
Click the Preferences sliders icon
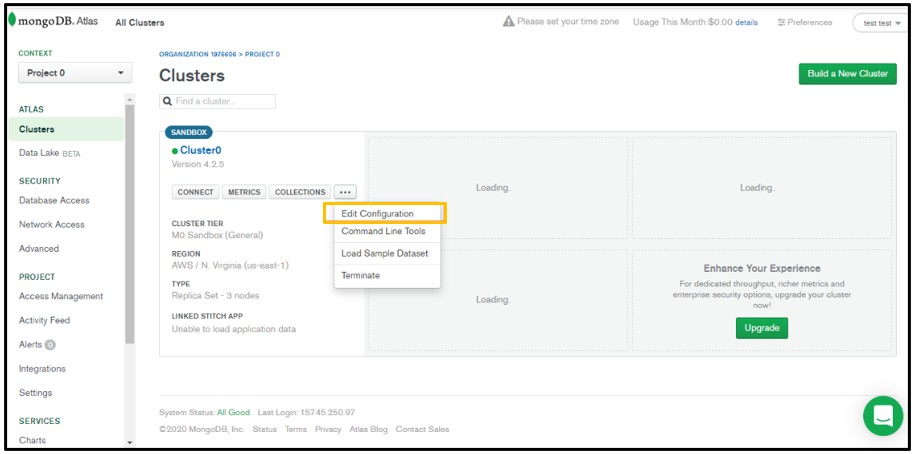pyautogui.click(x=781, y=22)
